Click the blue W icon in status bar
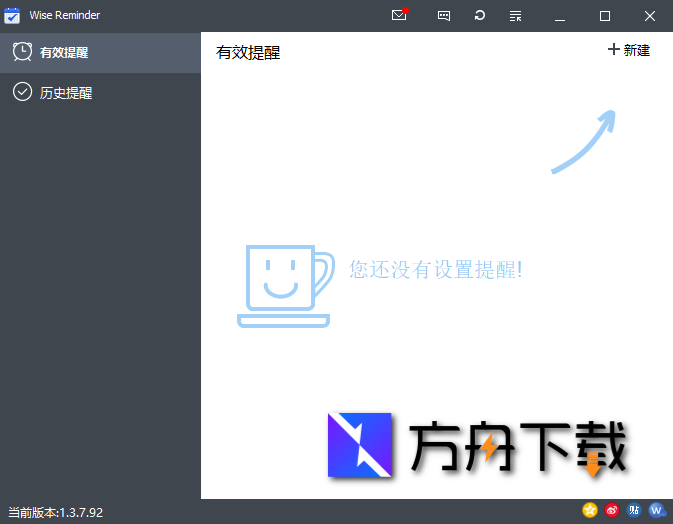 coord(657,510)
